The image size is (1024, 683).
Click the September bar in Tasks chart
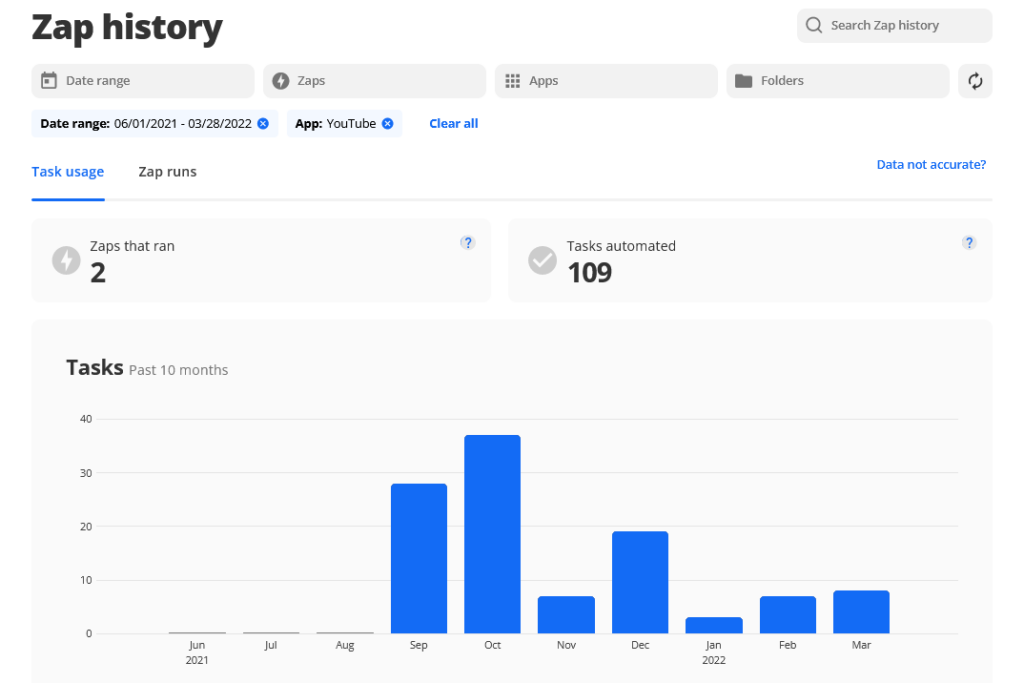[x=419, y=558]
